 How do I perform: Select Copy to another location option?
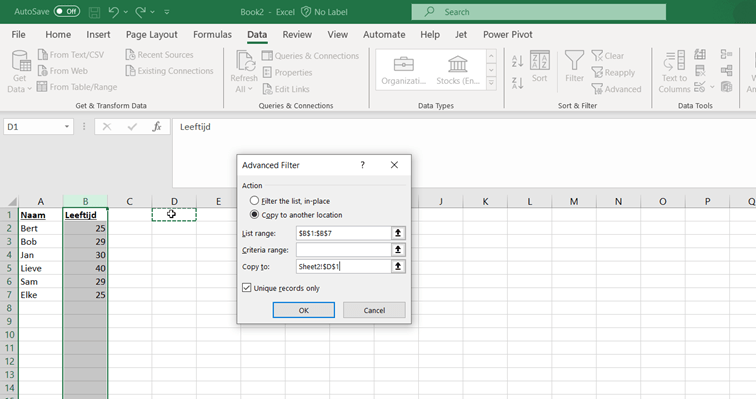pyautogui.click(x=254, y=214)
